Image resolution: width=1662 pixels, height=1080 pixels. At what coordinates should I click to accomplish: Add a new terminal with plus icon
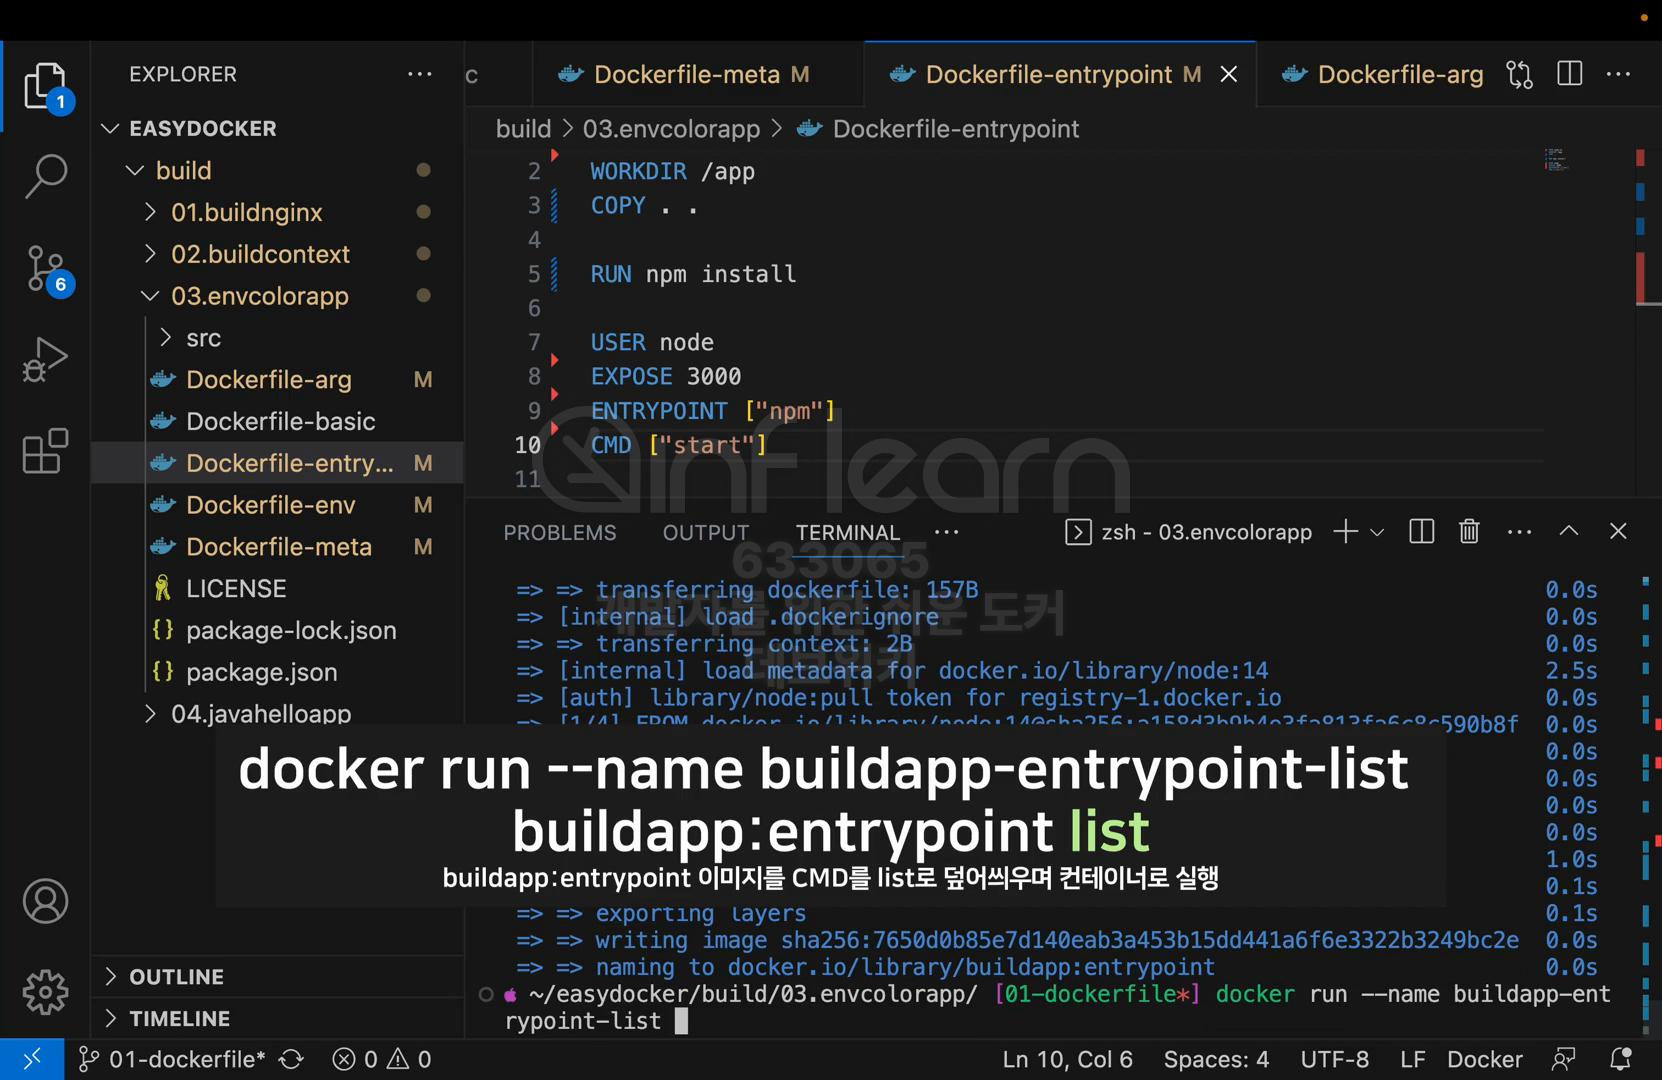click(x=1346, y=532)
